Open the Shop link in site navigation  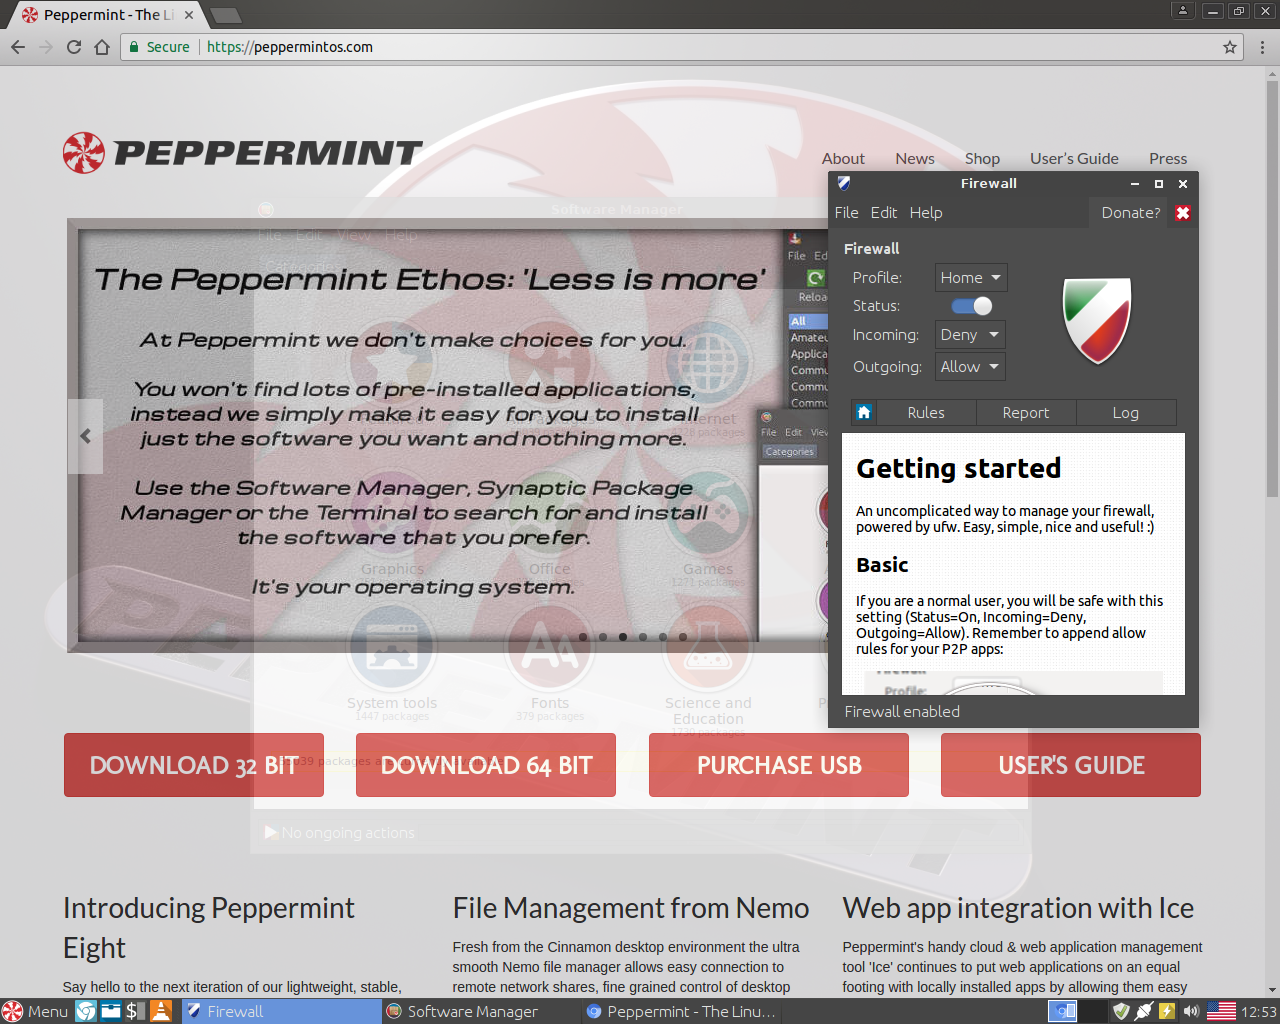[x=982, y=158]
